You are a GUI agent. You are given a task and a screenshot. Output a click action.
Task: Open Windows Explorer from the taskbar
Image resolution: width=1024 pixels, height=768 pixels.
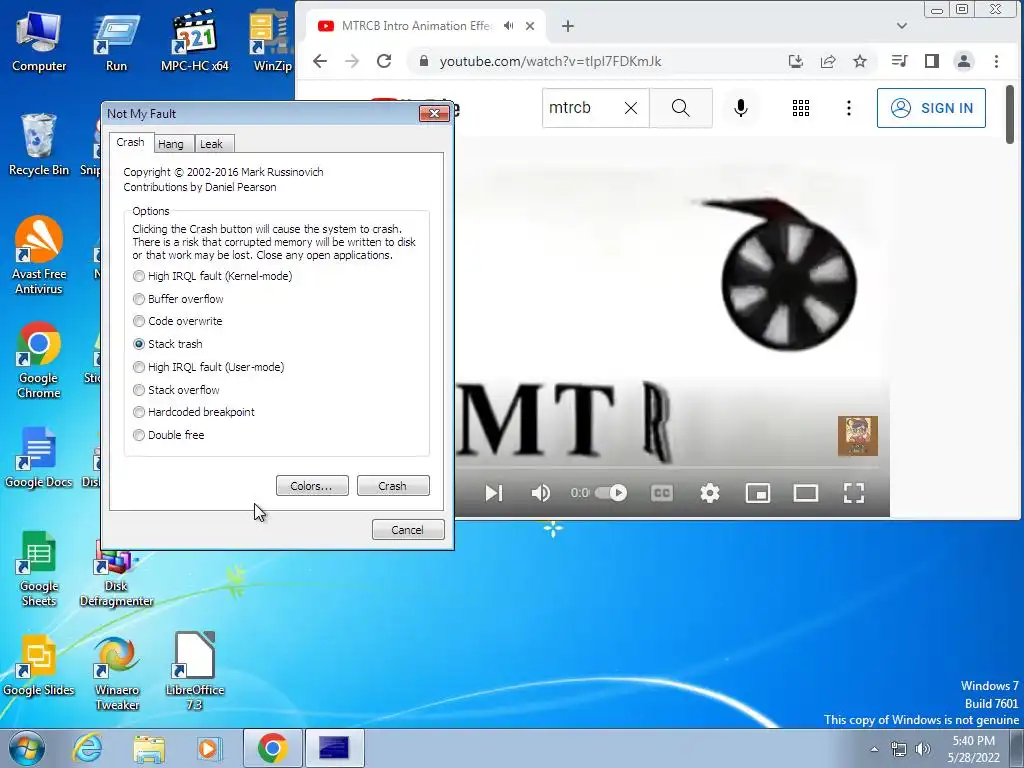[x=149, y=748]
